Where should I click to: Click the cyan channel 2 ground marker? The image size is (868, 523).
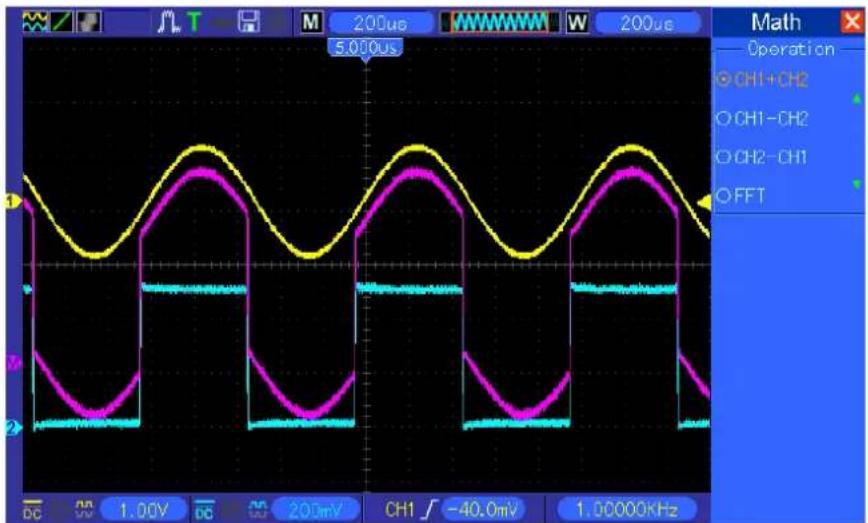point(12,427)
